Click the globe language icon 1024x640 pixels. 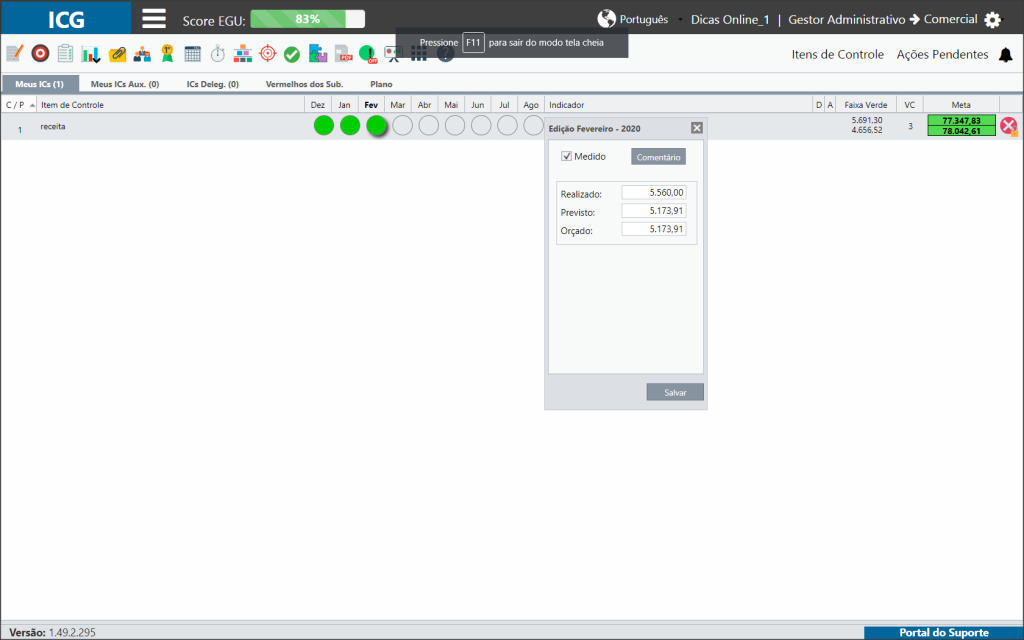(x=607, y=19)
